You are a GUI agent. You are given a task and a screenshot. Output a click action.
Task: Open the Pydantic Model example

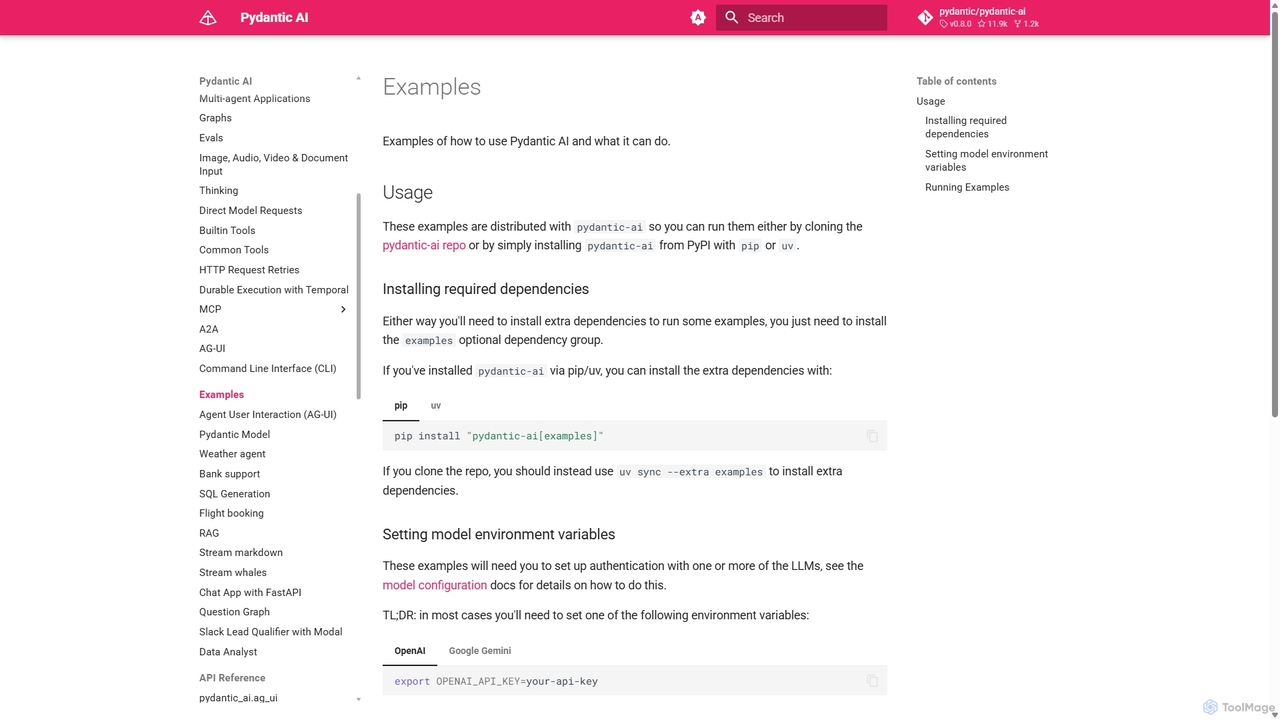point(234,435)
